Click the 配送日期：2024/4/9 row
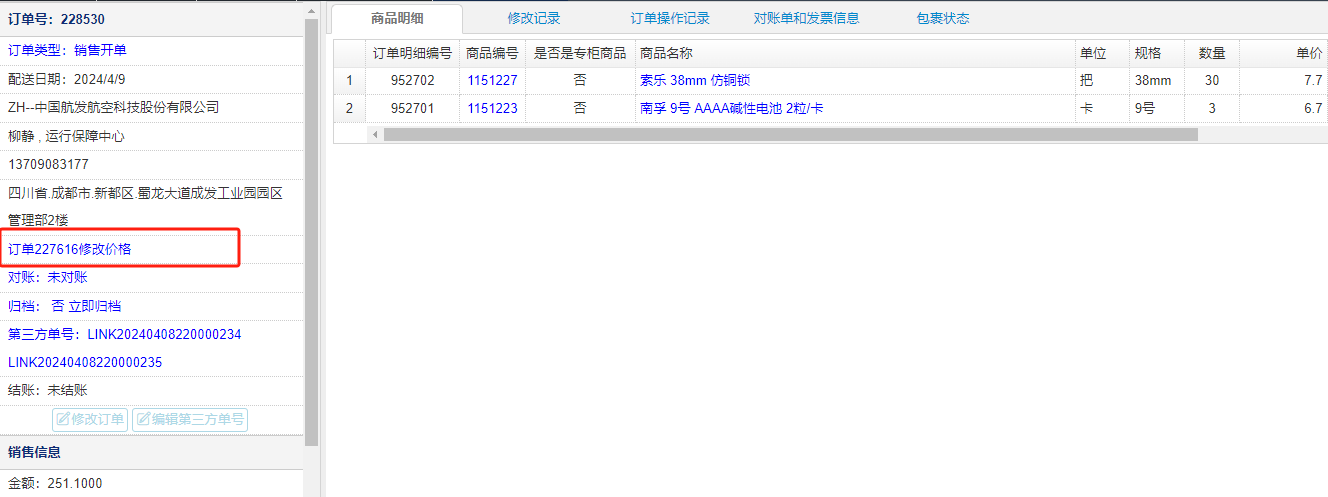This screenshot has width=1328, height=497. tap(152, 79)
